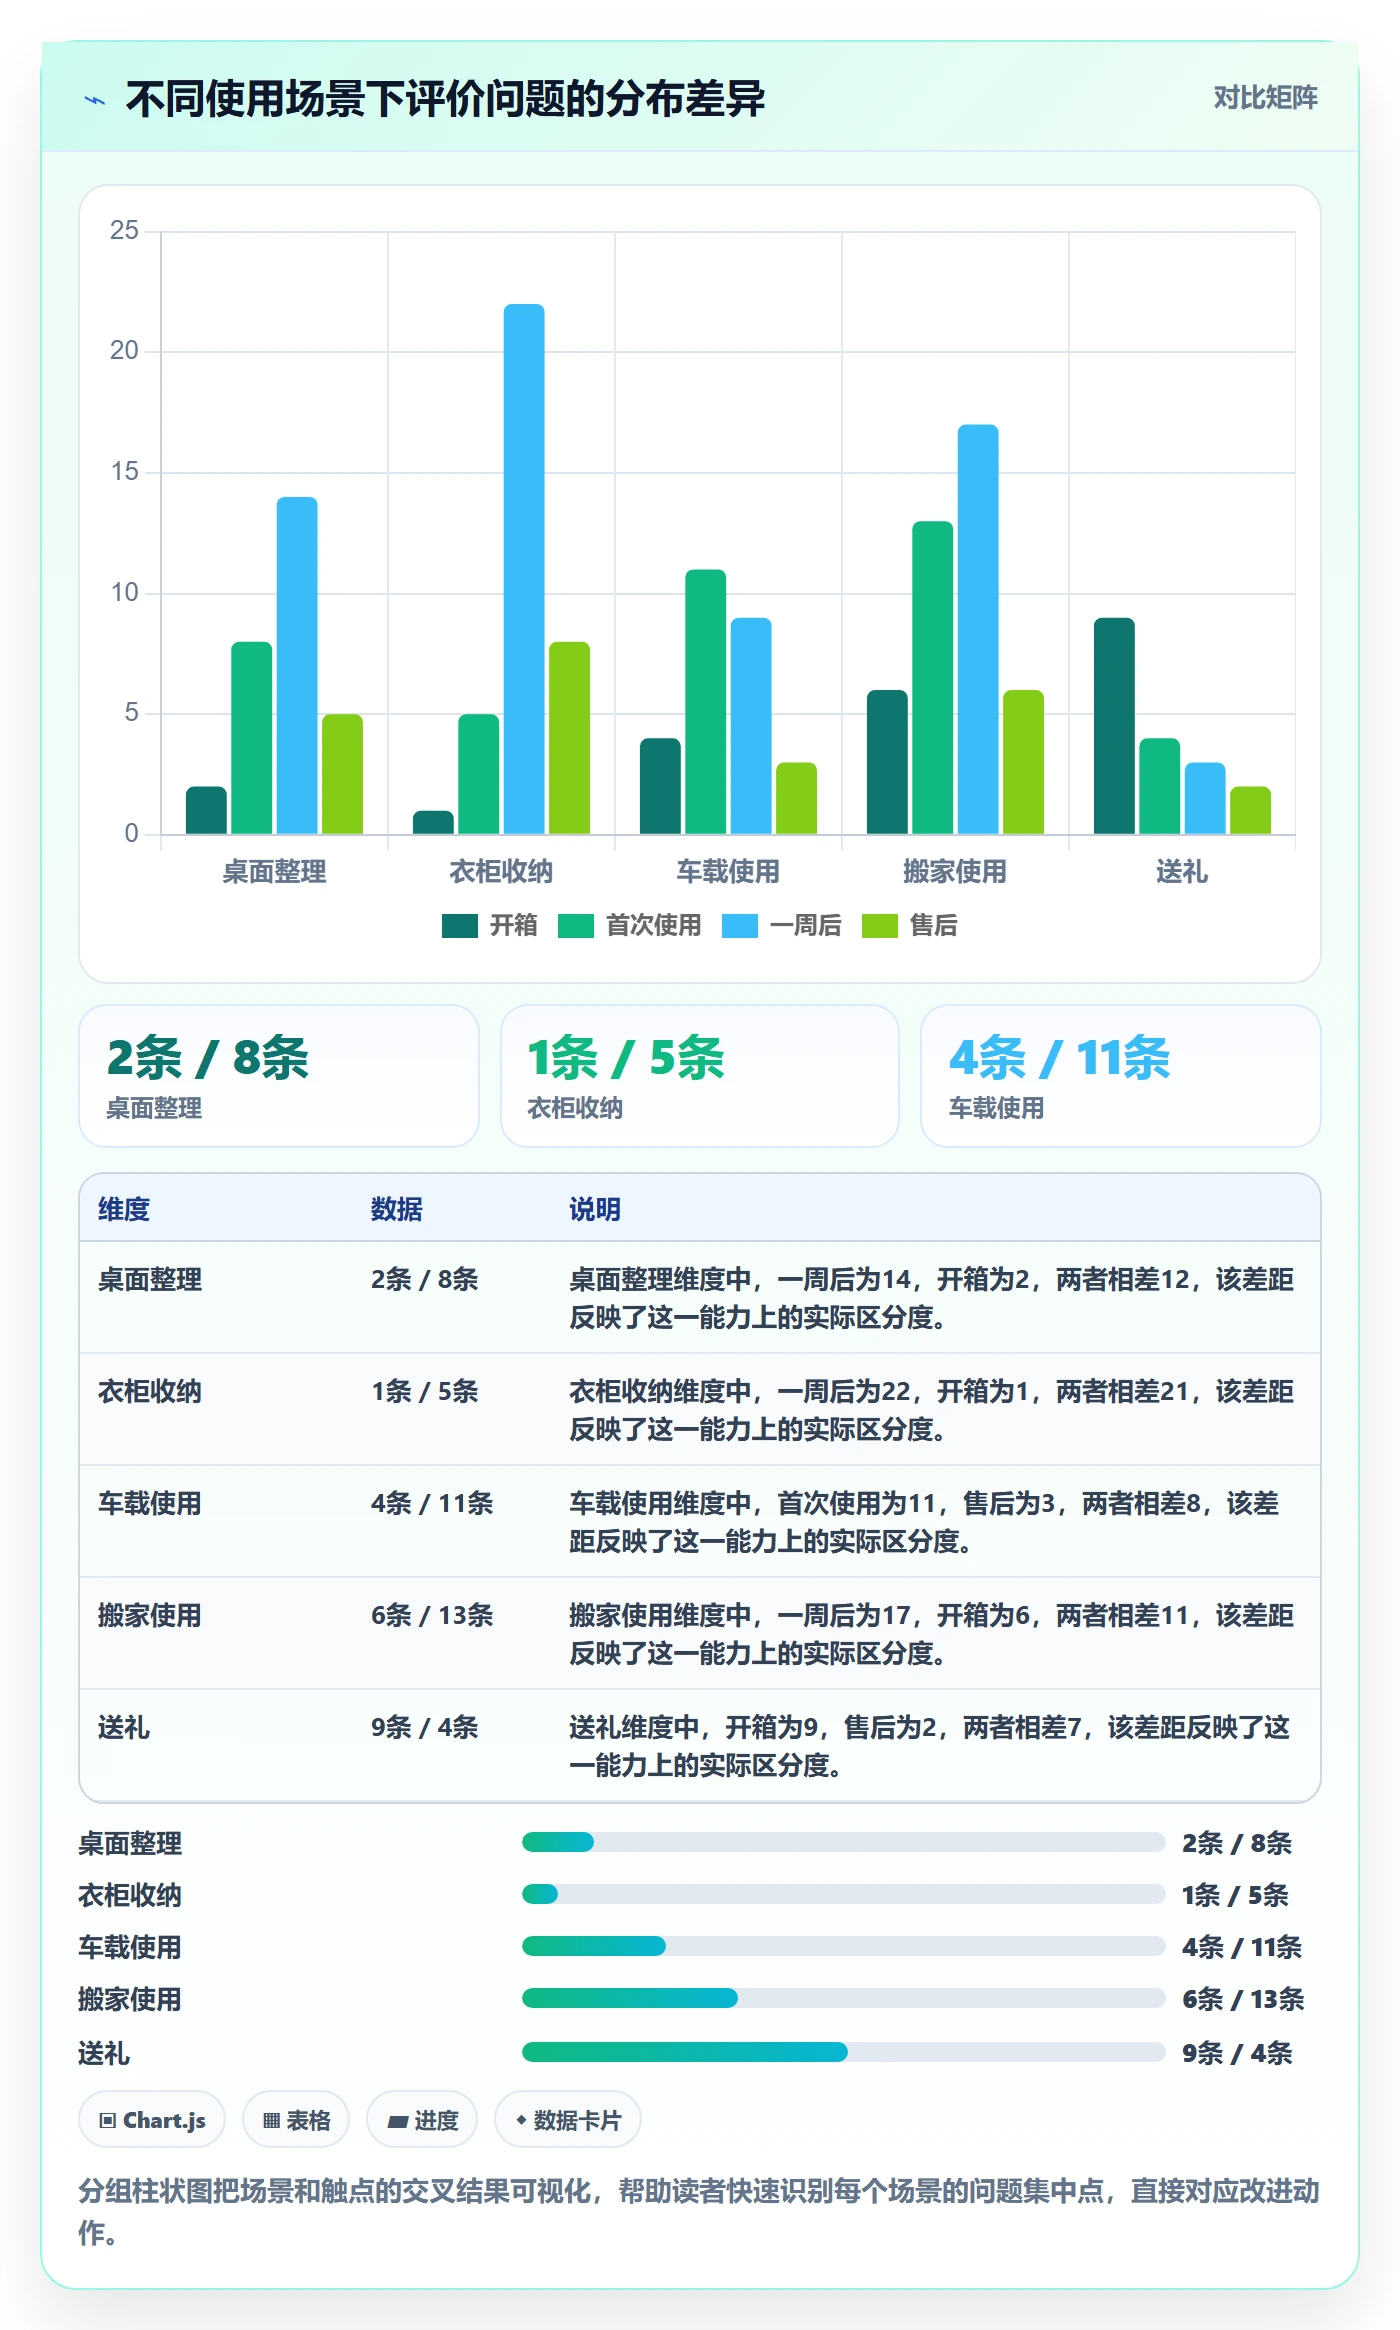Click the lightning icon beside the title
Viewport: 1400px width, 2330px height.
(95, 100)
